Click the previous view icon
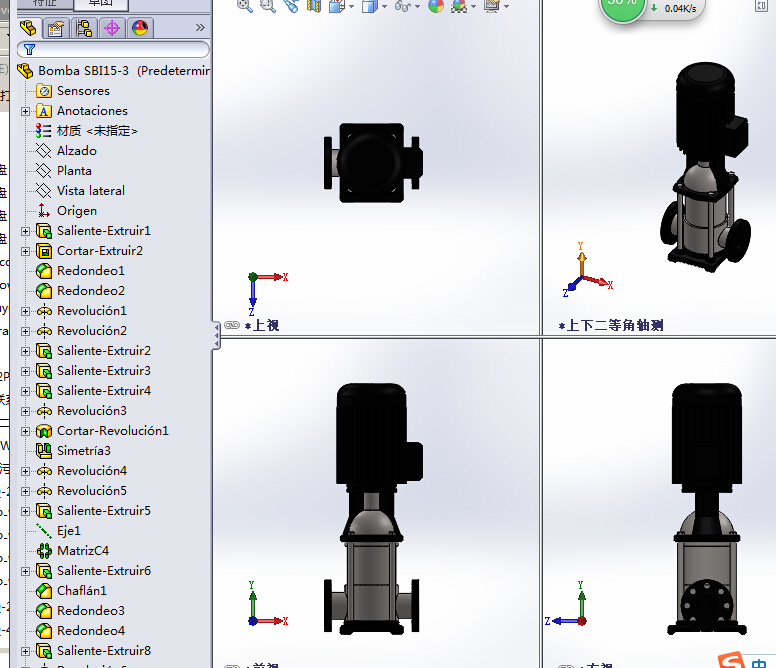Image resolution: width=776 pixels, height=668 pixels. (291, 6)
